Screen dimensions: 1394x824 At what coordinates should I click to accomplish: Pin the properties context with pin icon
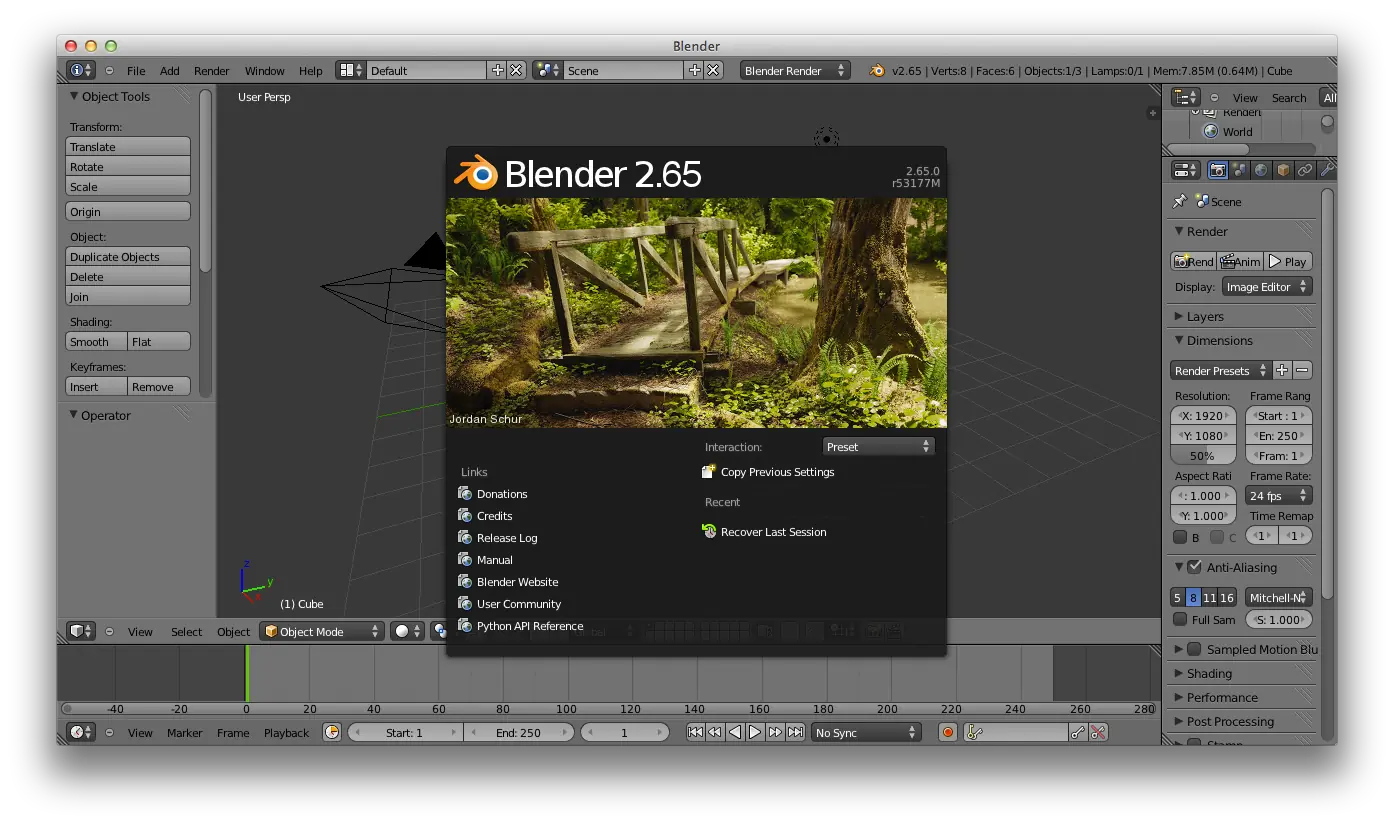coord(1180,201)
